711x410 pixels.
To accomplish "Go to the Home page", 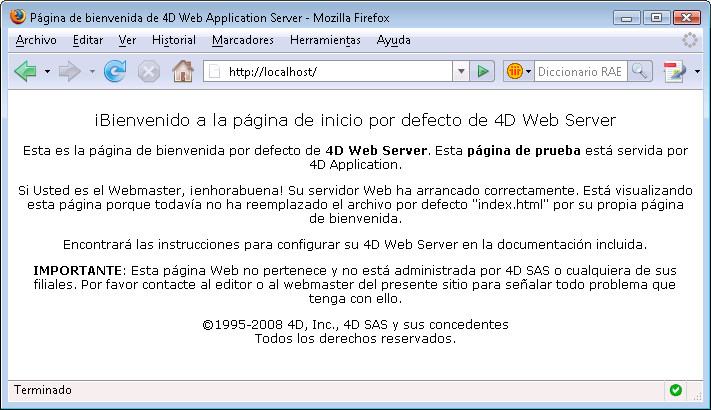I will pos(182,72).
